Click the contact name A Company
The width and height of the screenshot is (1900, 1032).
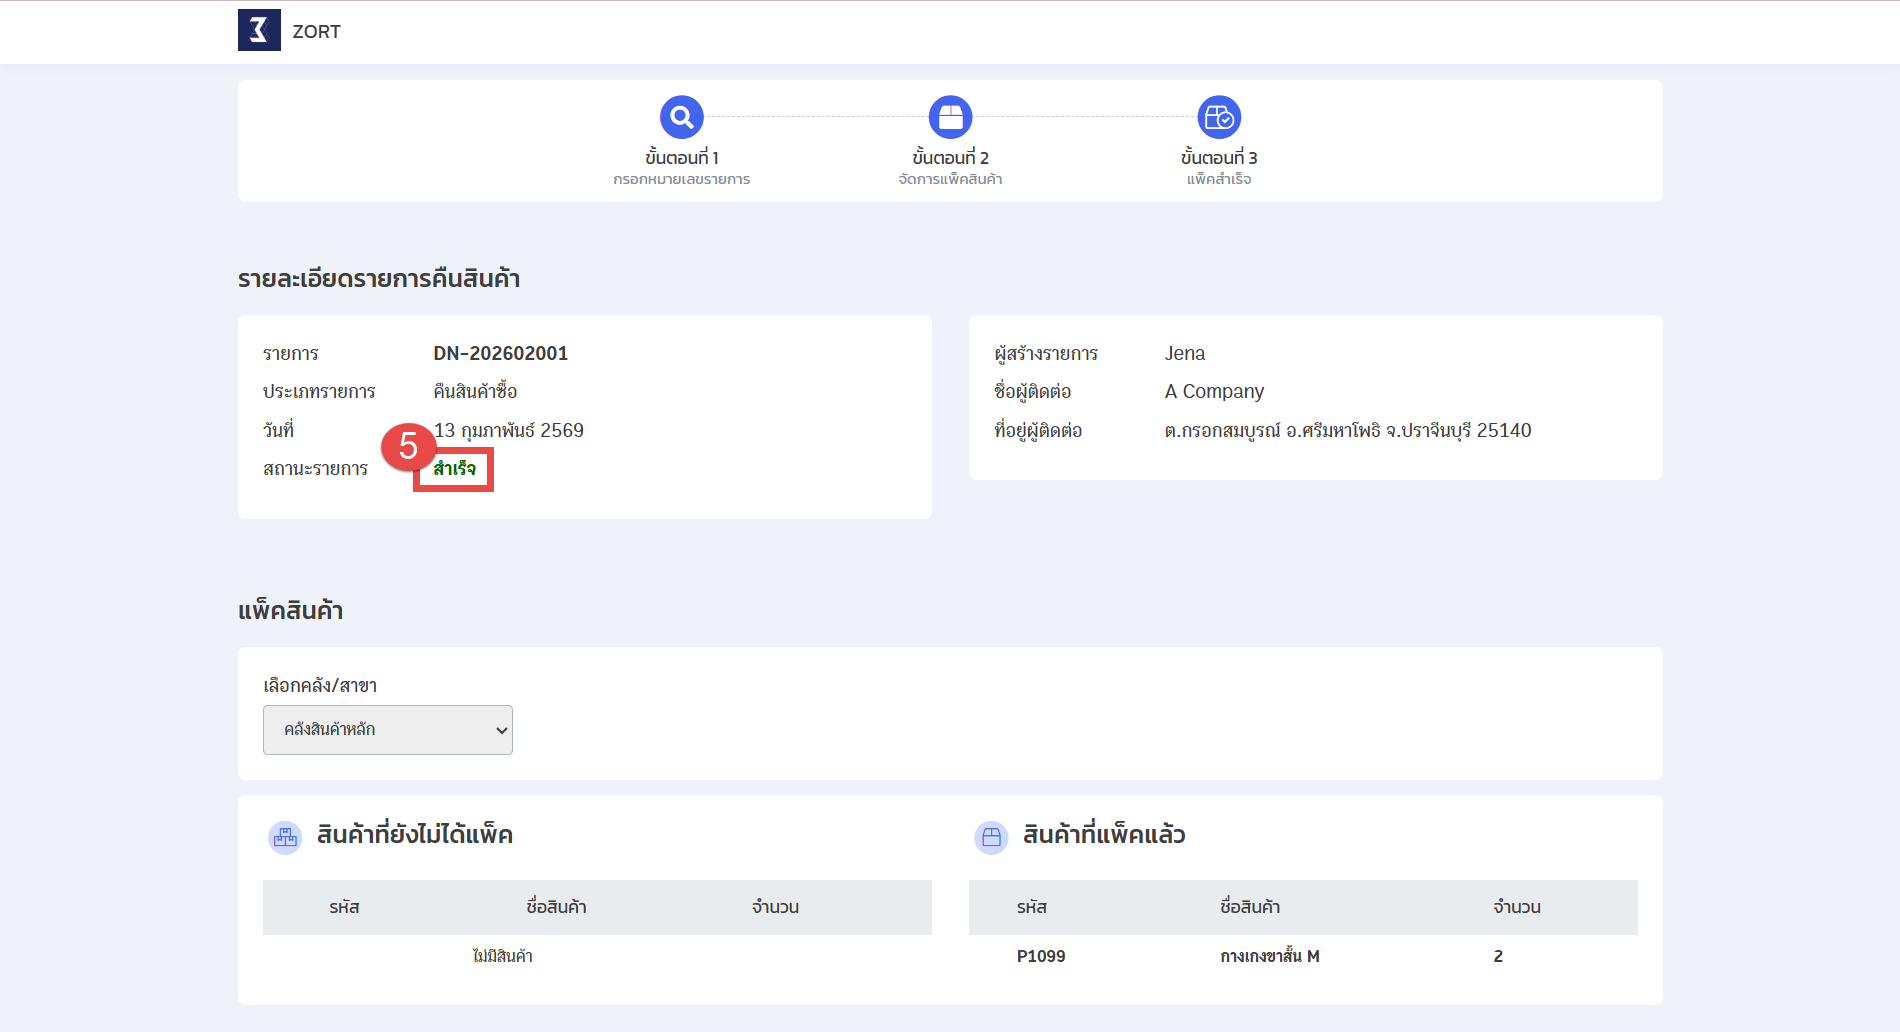pyautogui.click(x=1214, y=391)
